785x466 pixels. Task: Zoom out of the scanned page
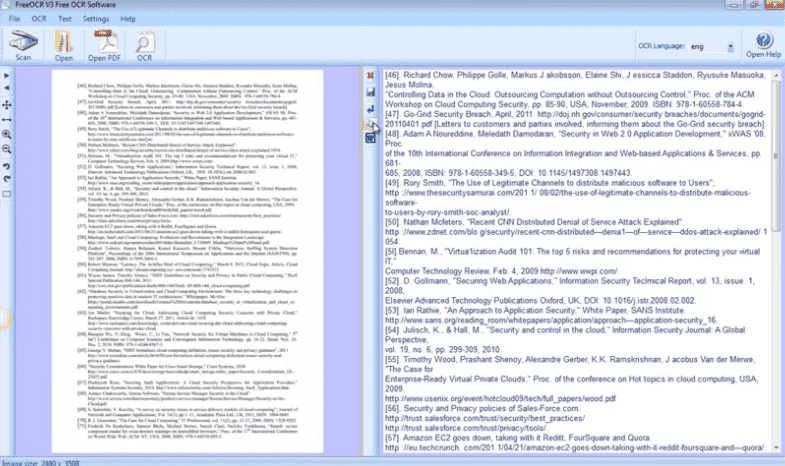pyautogui.click(x=7, y=149)
